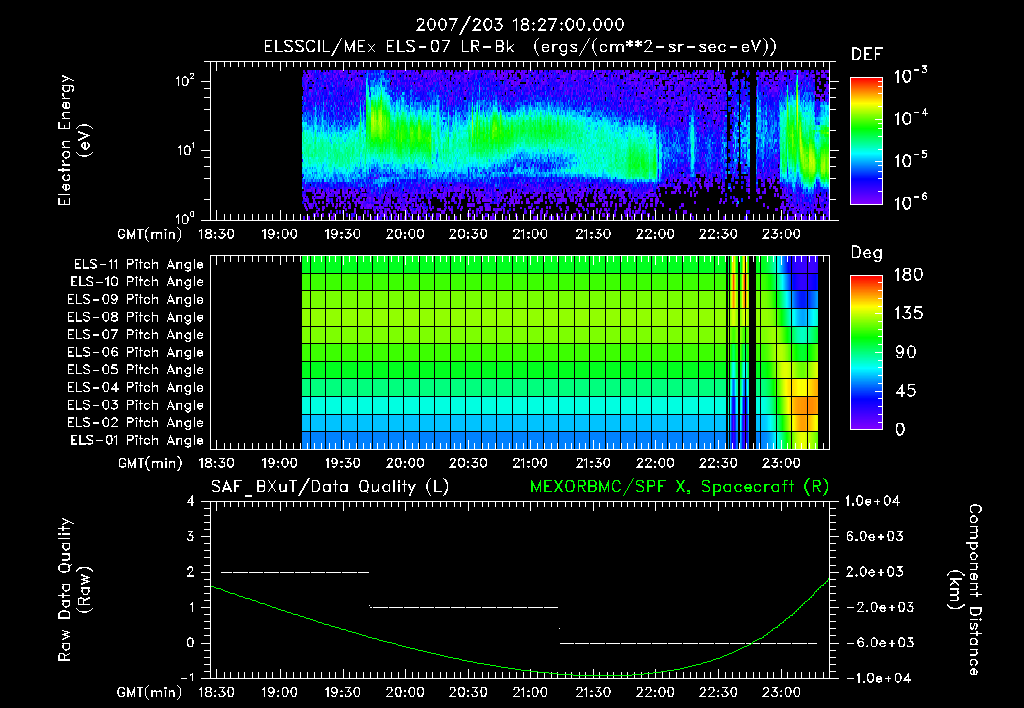The height and width of the screenshot is (708, 1024).
Task: Click the 23:00 time label under the pitch angle panel
Action: coord(781,463)
